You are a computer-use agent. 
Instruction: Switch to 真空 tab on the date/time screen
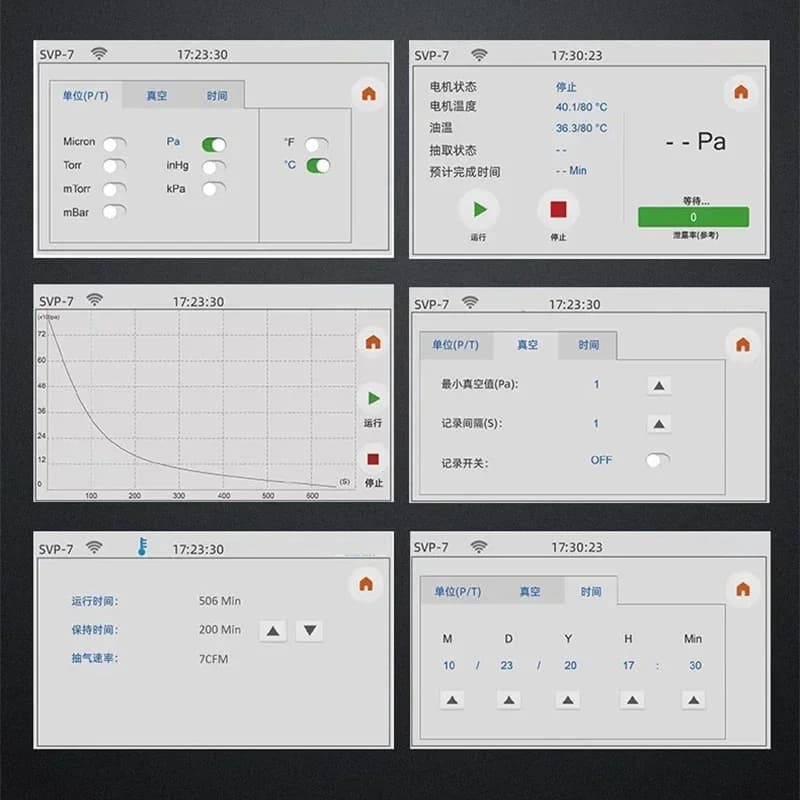(530, 591)
